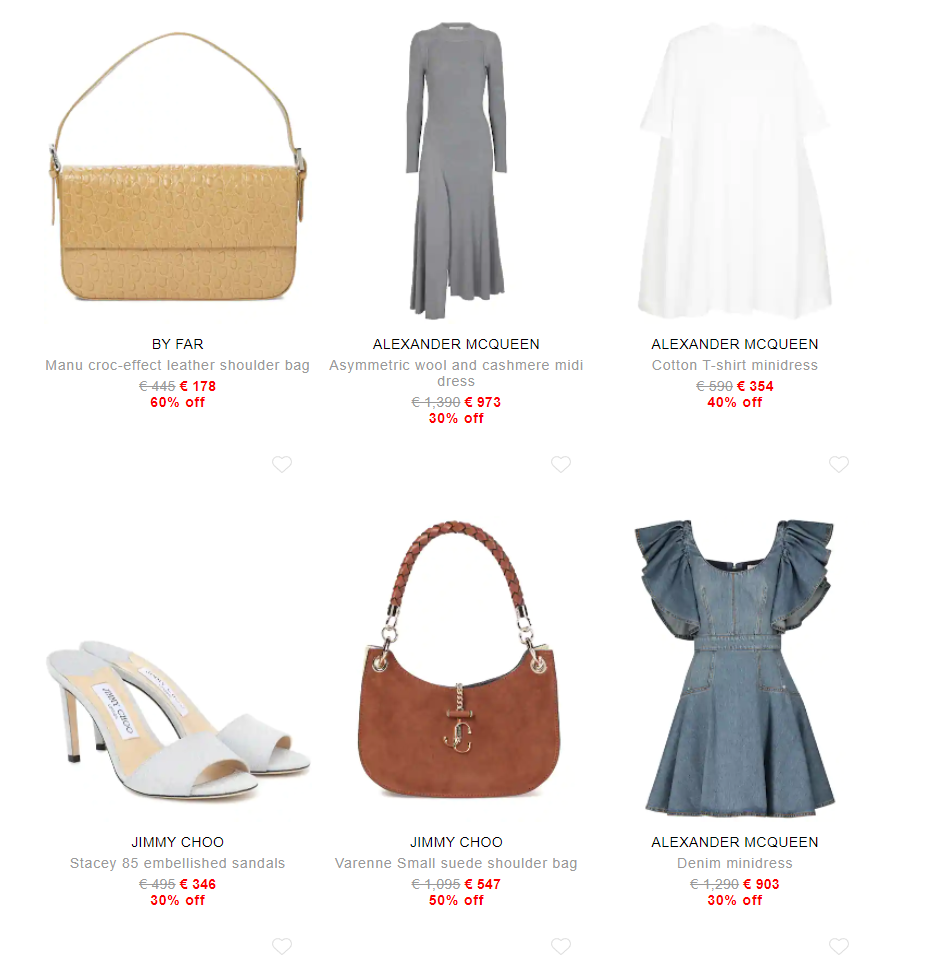Image resolution: width=933 pixels, height=971 pixels.
Task: Click heart icon below Stacey 85 sandals discount
Action: pyautogui.click(x=282, y=946)
